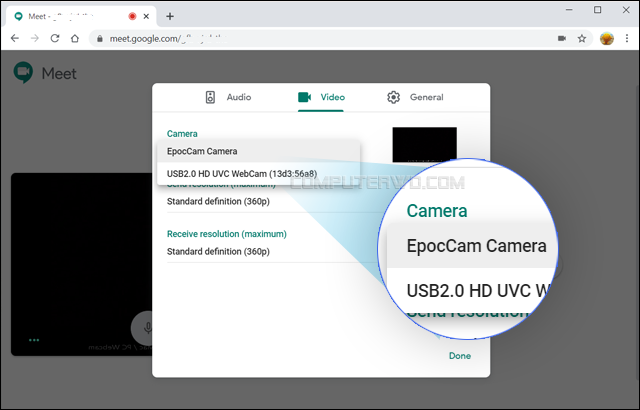Click the browser forward arrow
Screen dimensions: 640x410
(x=35, y=38)
